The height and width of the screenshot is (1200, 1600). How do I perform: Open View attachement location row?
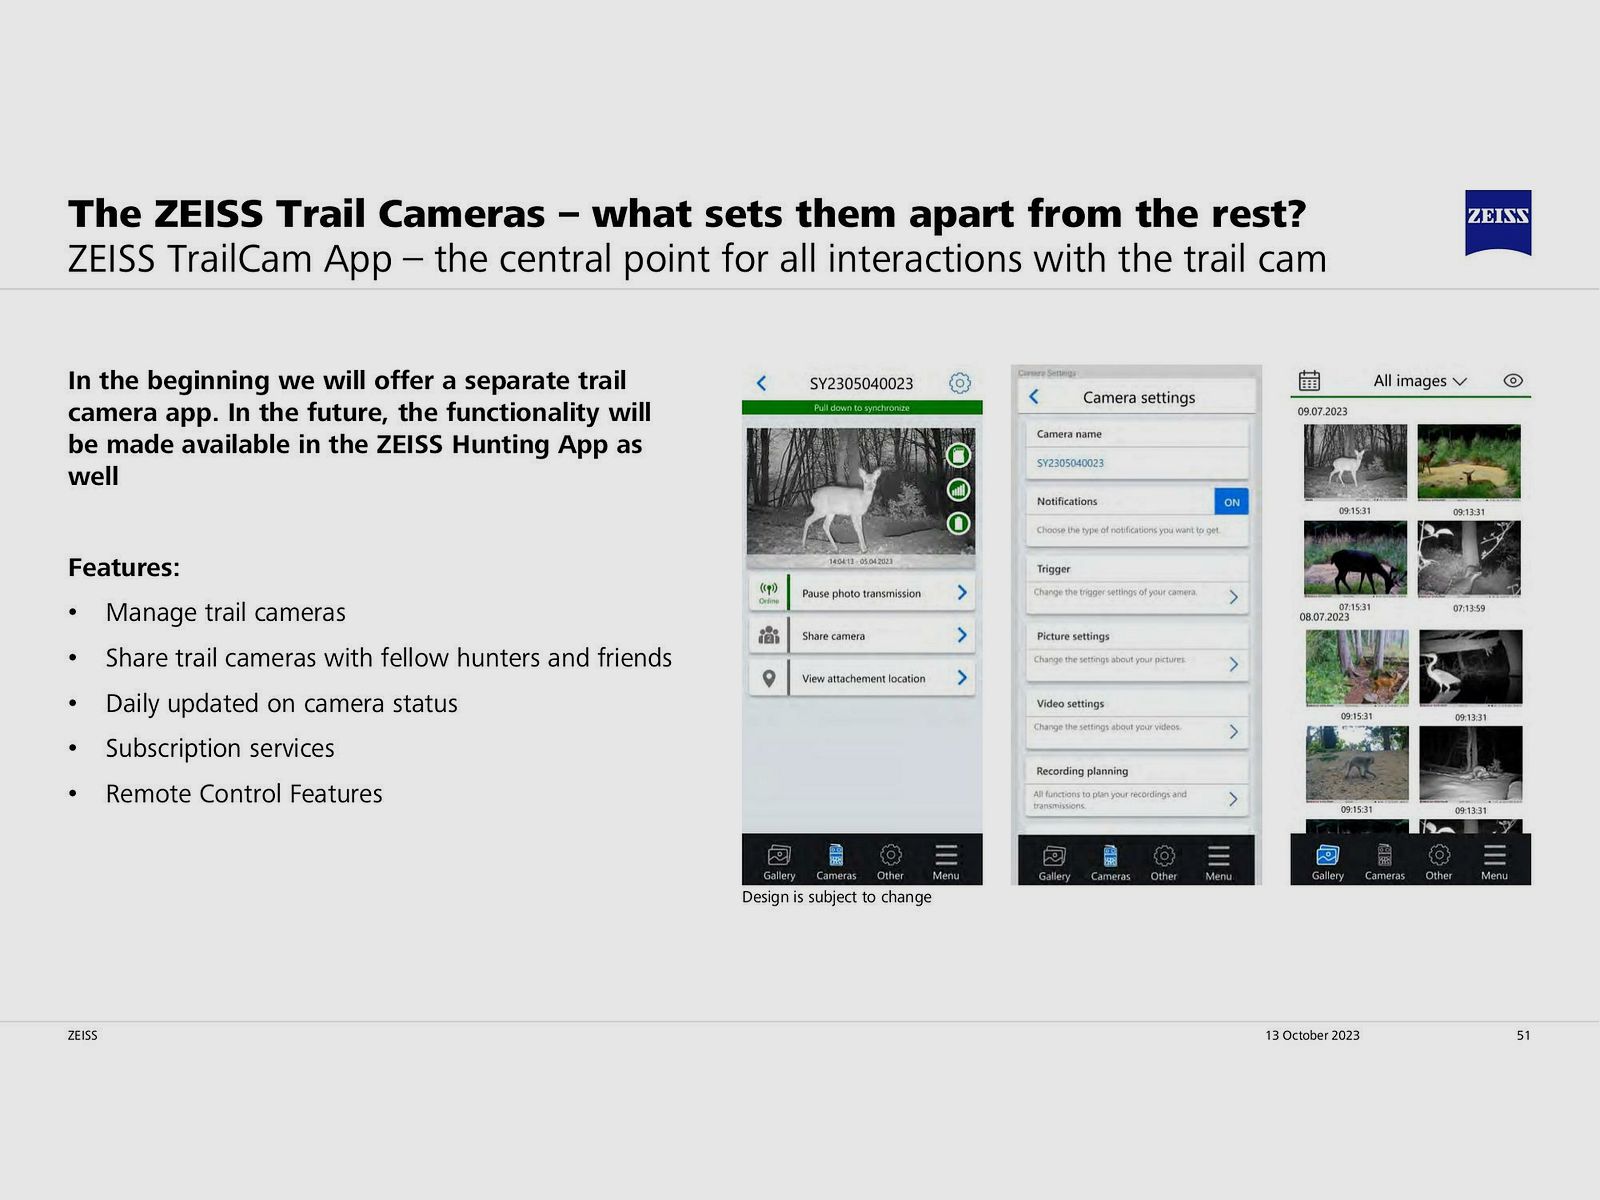tap(862, 678)
